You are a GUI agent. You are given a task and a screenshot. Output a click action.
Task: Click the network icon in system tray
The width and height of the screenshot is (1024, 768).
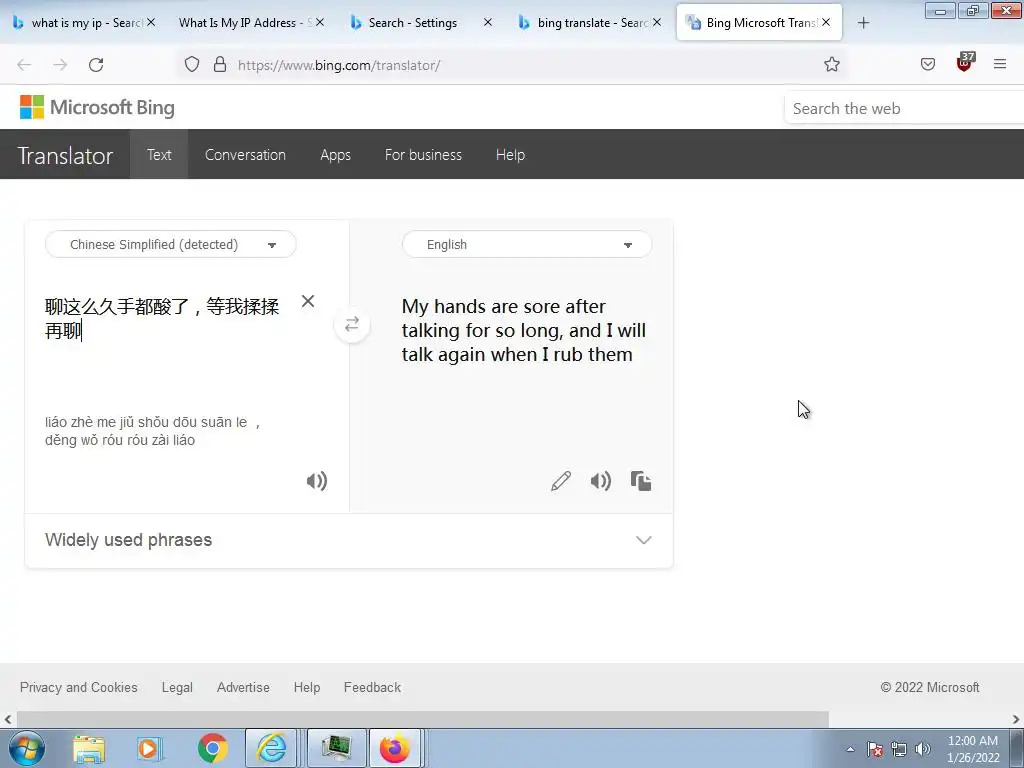pyautogui.click(x=899, y=749)
